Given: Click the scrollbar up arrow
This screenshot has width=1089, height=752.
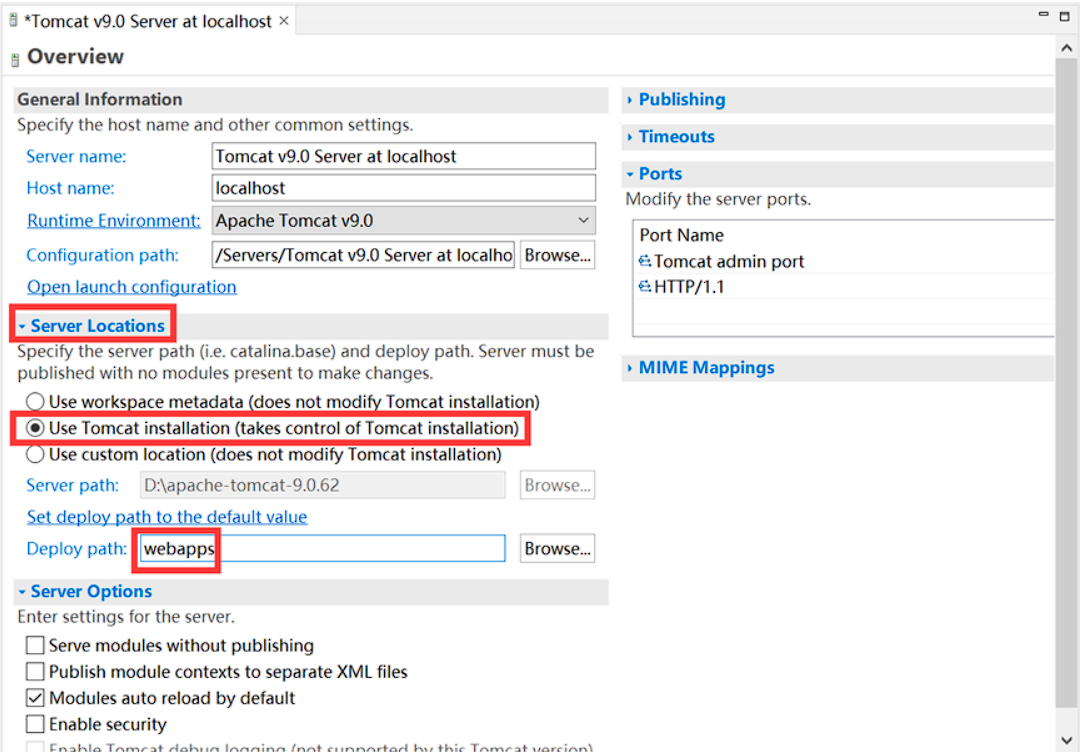Looking at the screenshot, I should tap(1066, 48).
